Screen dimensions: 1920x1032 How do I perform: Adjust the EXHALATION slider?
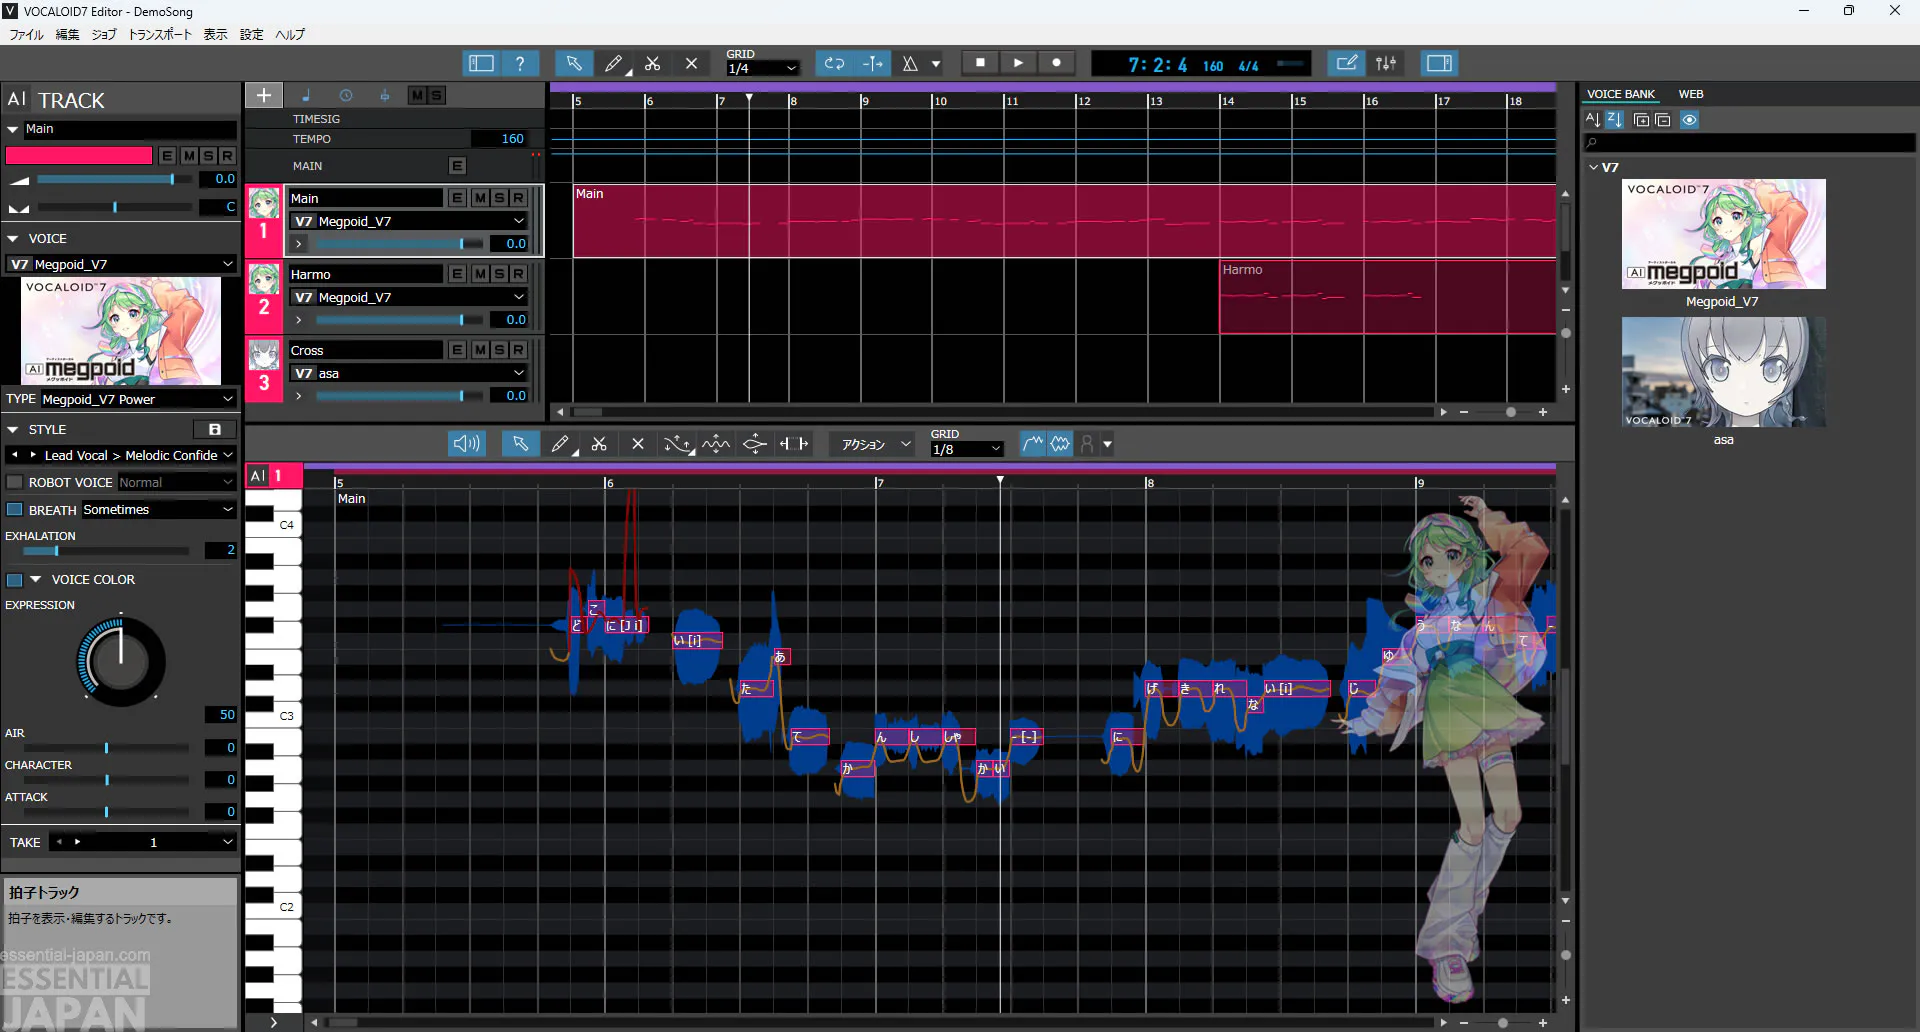(x=106, y=551)
